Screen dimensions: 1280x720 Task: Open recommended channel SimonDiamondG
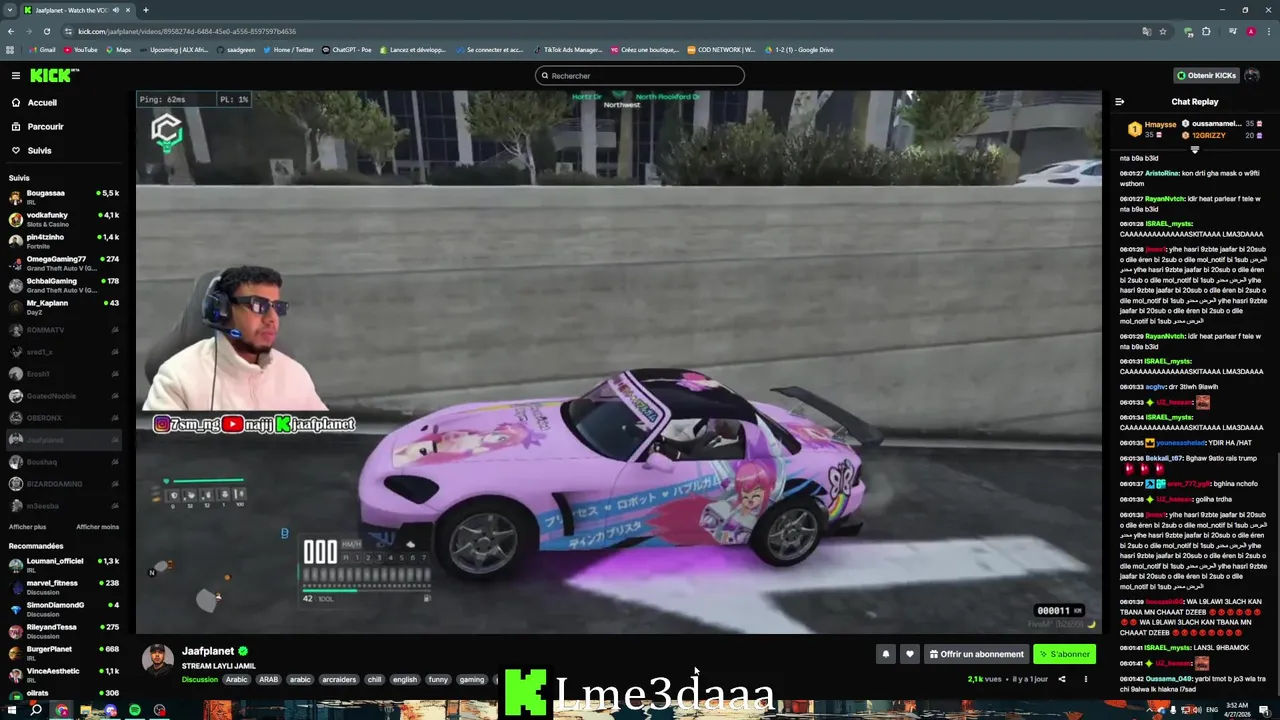[x=62, y=609]
